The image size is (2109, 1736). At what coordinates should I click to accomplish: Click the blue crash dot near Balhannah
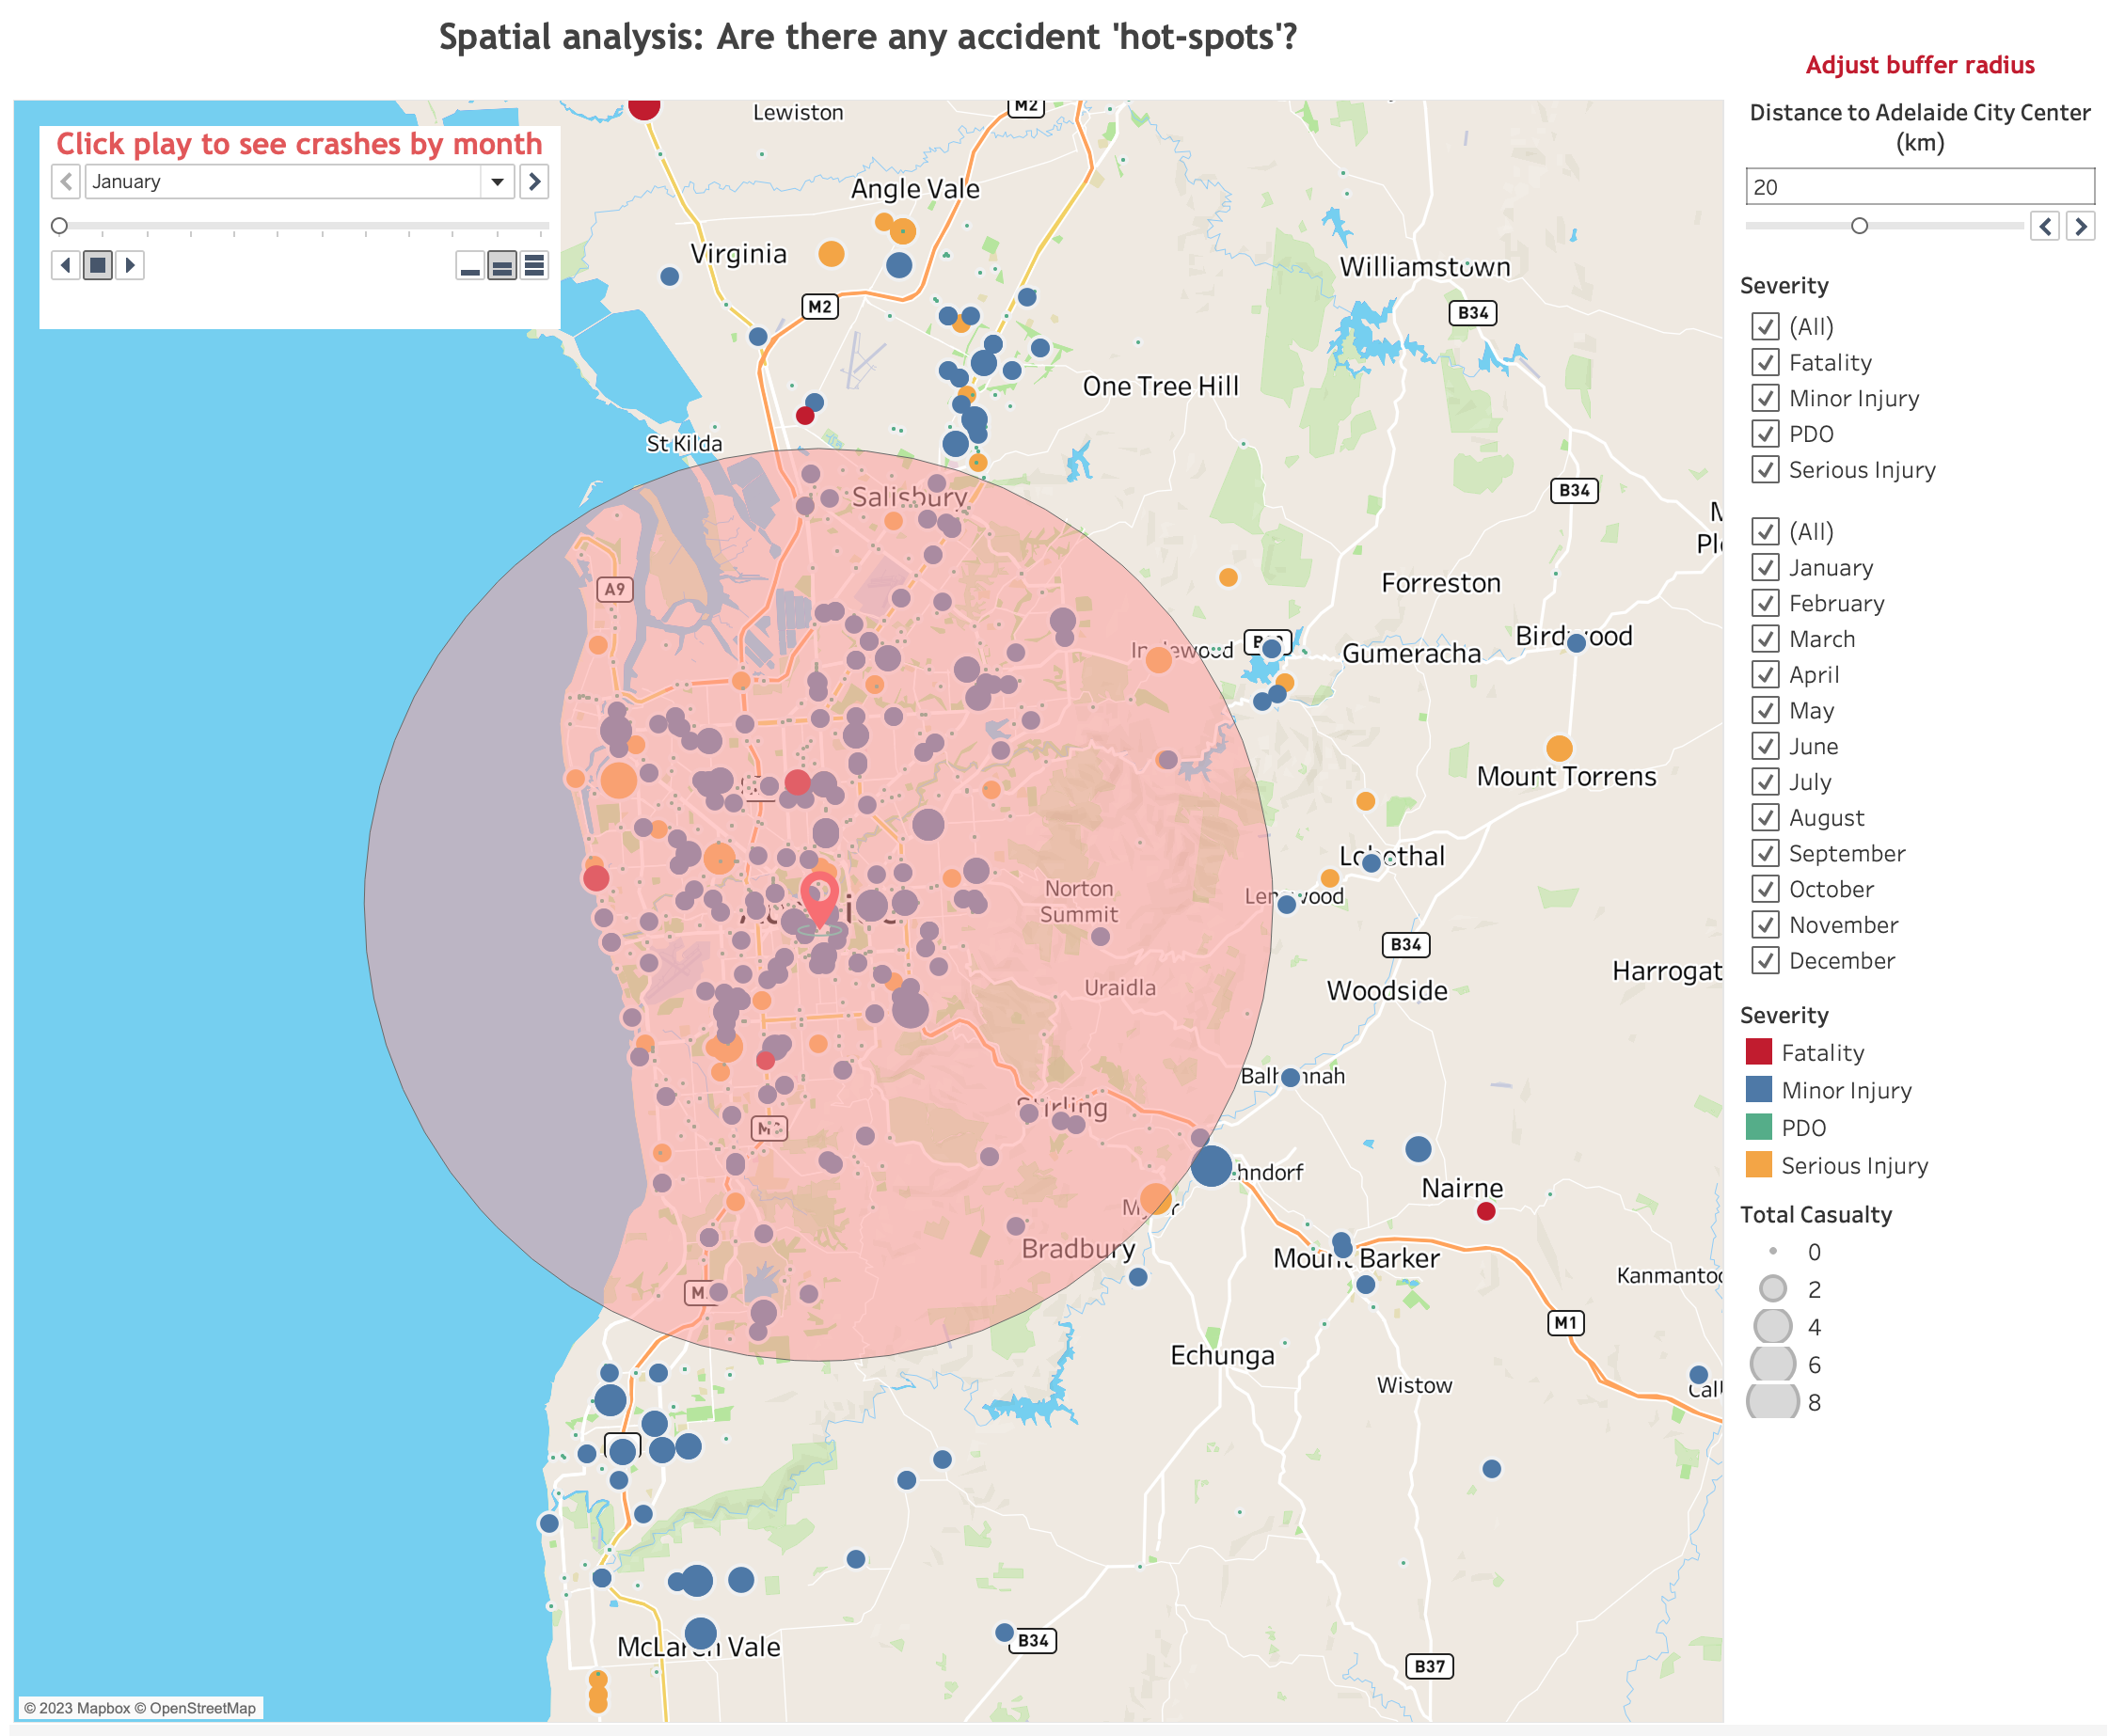coord(1291,1078)
